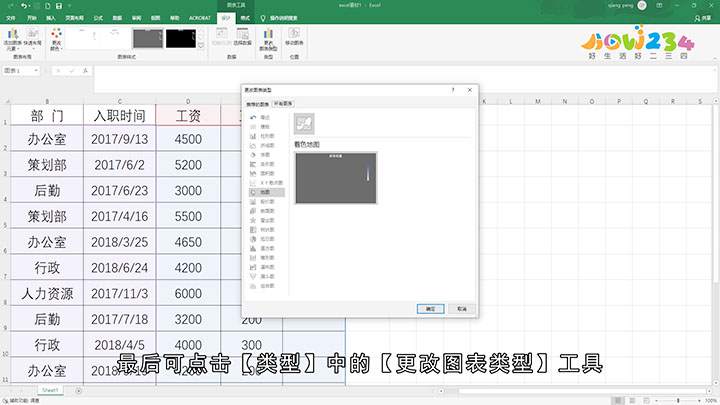
Task: Click filled map subtype icon
Action: [304, 124]
